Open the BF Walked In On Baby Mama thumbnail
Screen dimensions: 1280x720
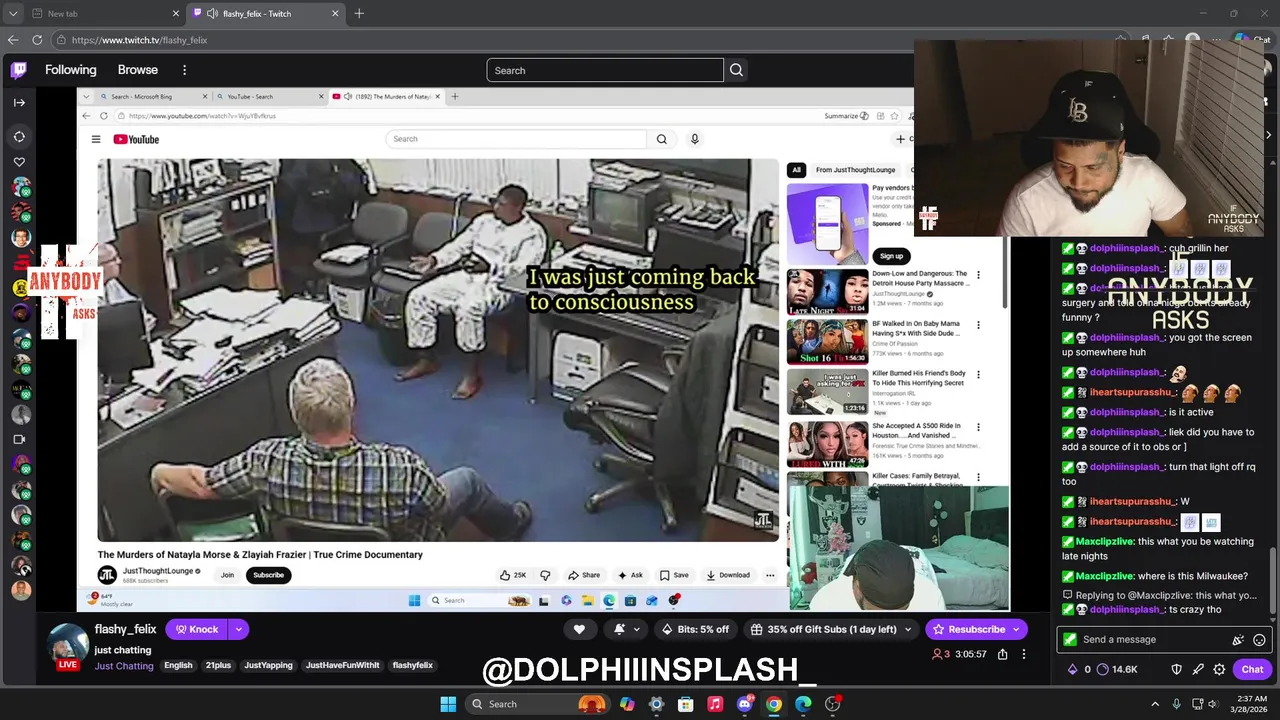827,342
